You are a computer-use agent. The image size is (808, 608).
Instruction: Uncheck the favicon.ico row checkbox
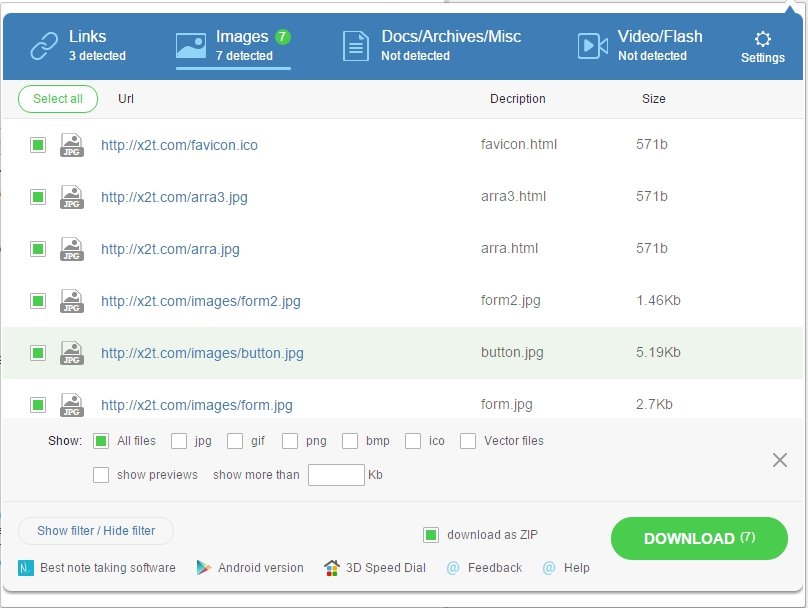tap(38, 145)
